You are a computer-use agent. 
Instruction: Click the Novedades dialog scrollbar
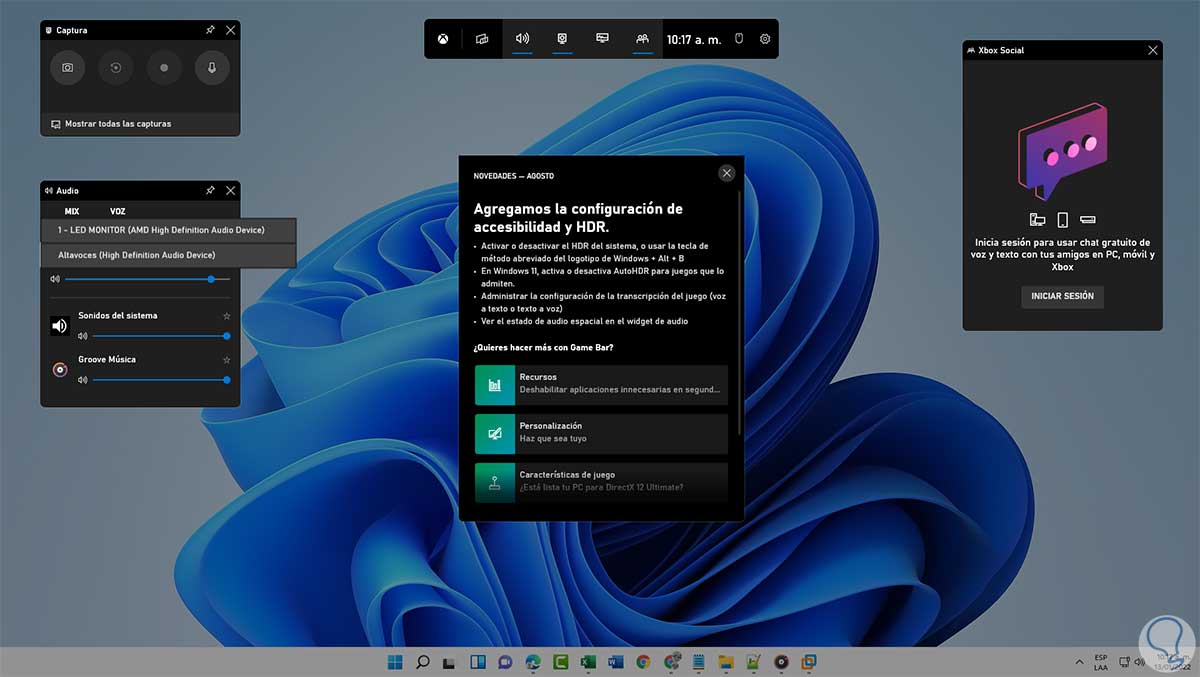[740, 313]
